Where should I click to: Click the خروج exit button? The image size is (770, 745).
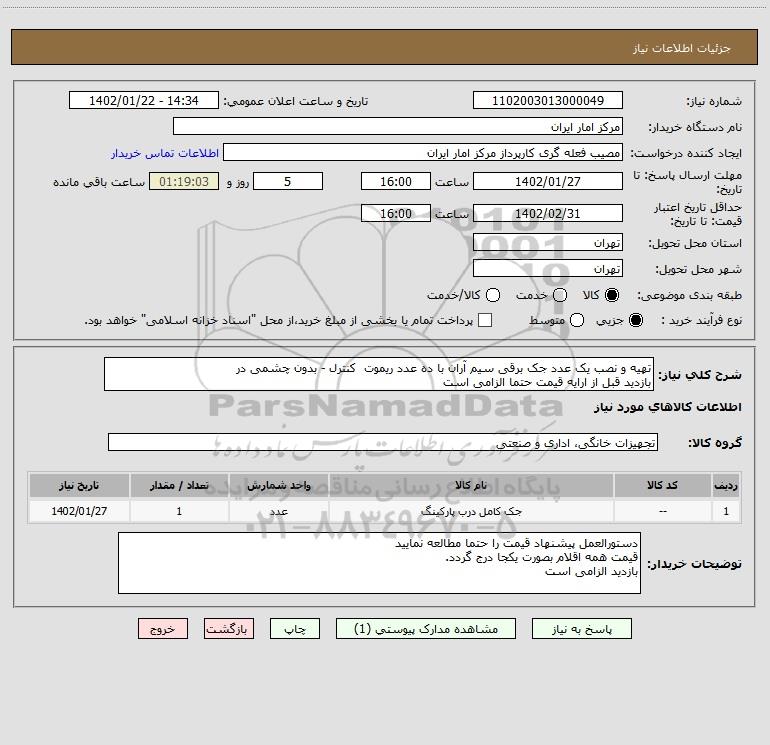pos(163,629)
